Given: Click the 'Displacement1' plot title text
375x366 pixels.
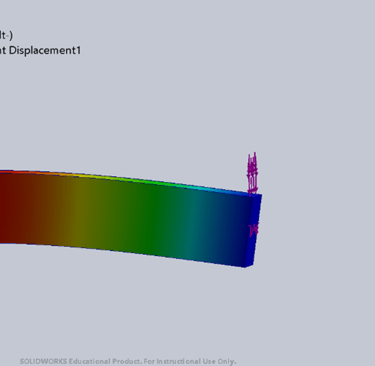Looking at the screenshot, I should (45, 50).
